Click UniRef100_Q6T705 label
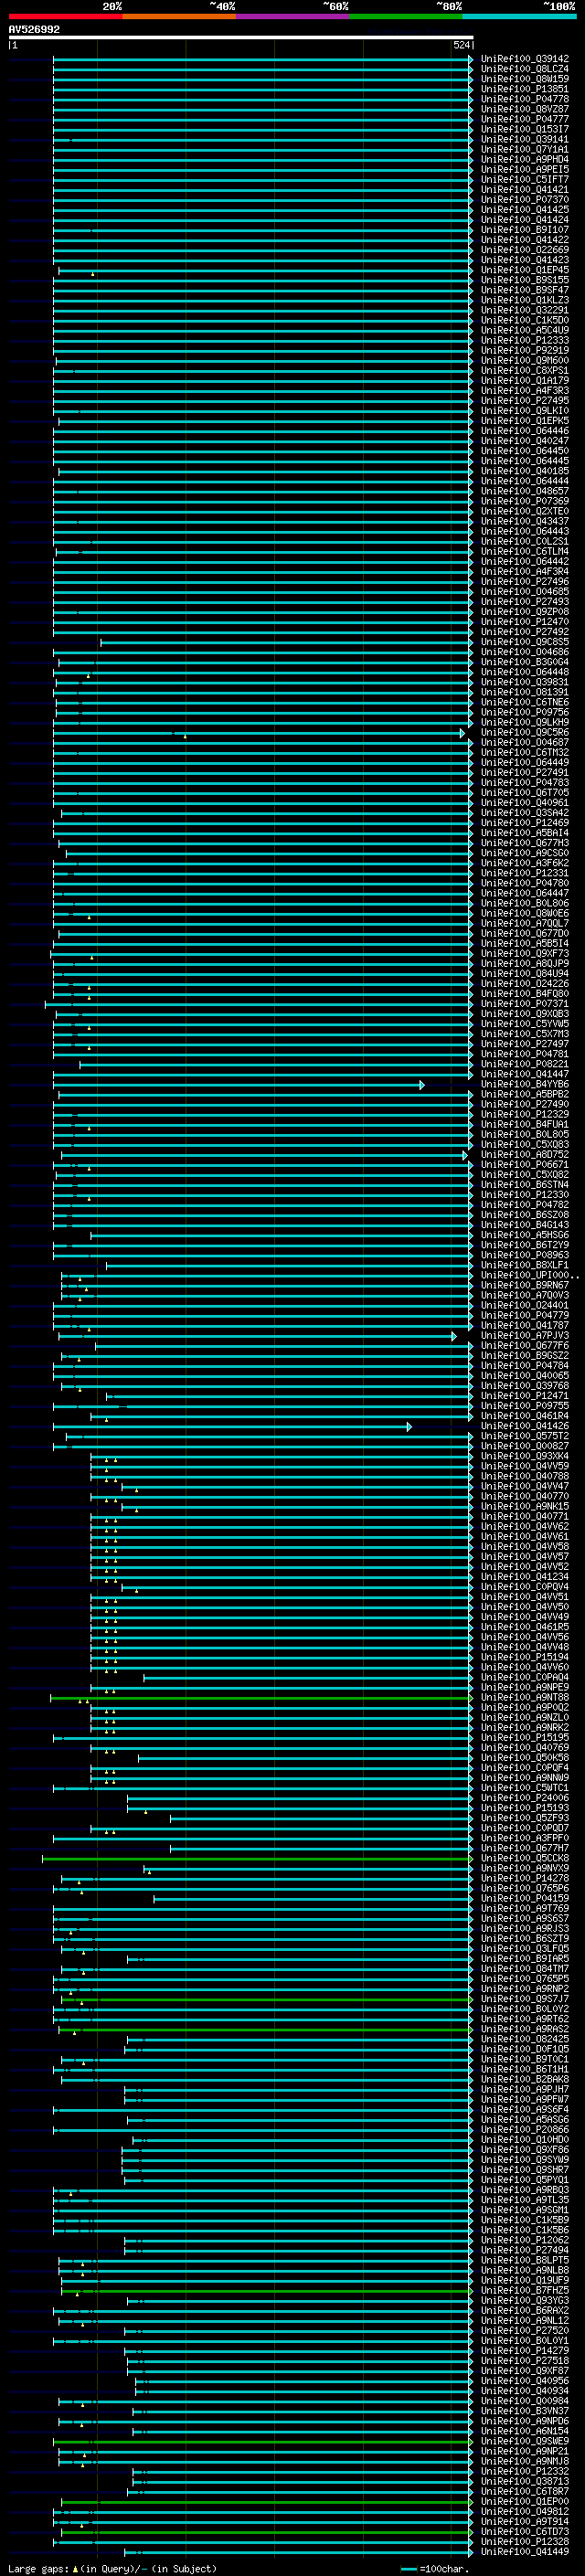 coord(525,792)
